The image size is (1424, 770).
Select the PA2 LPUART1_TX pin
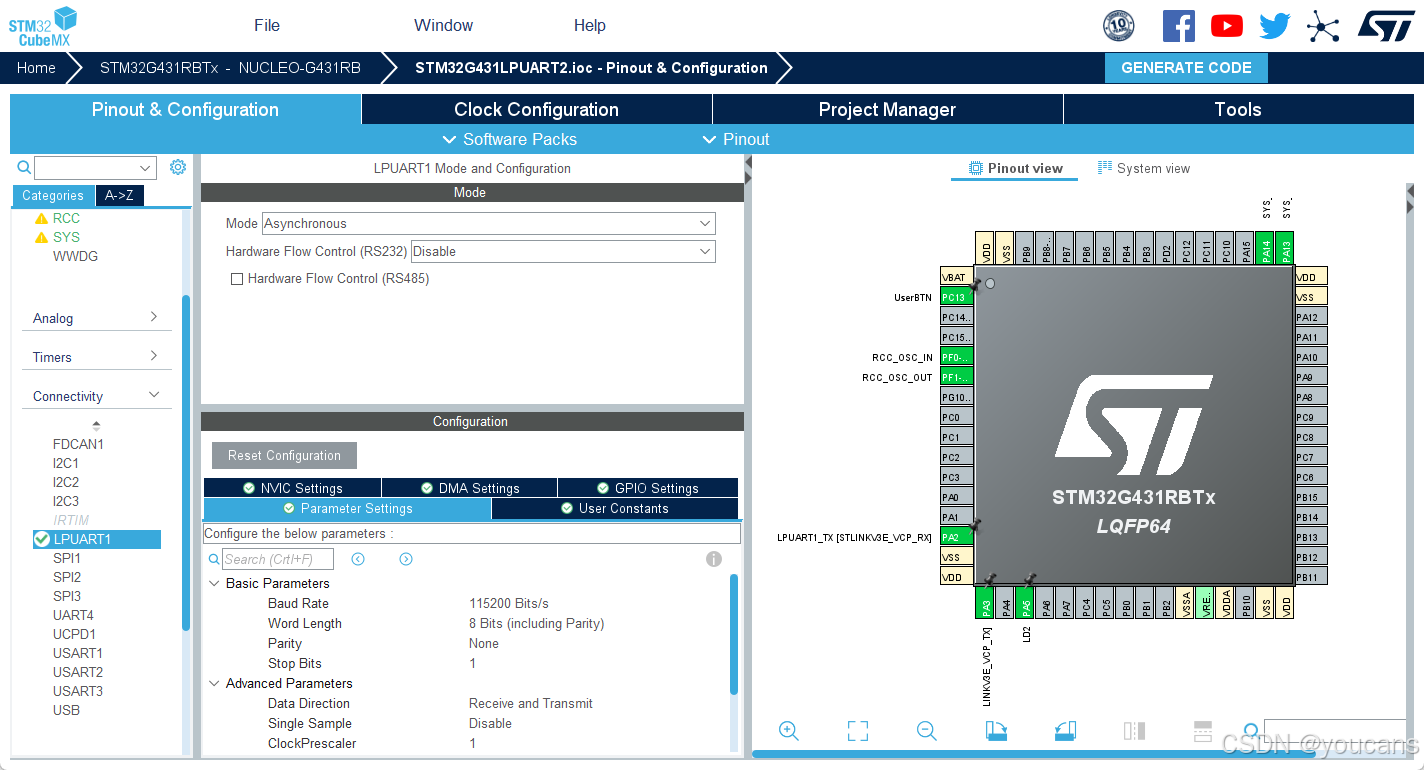(956, 537)
